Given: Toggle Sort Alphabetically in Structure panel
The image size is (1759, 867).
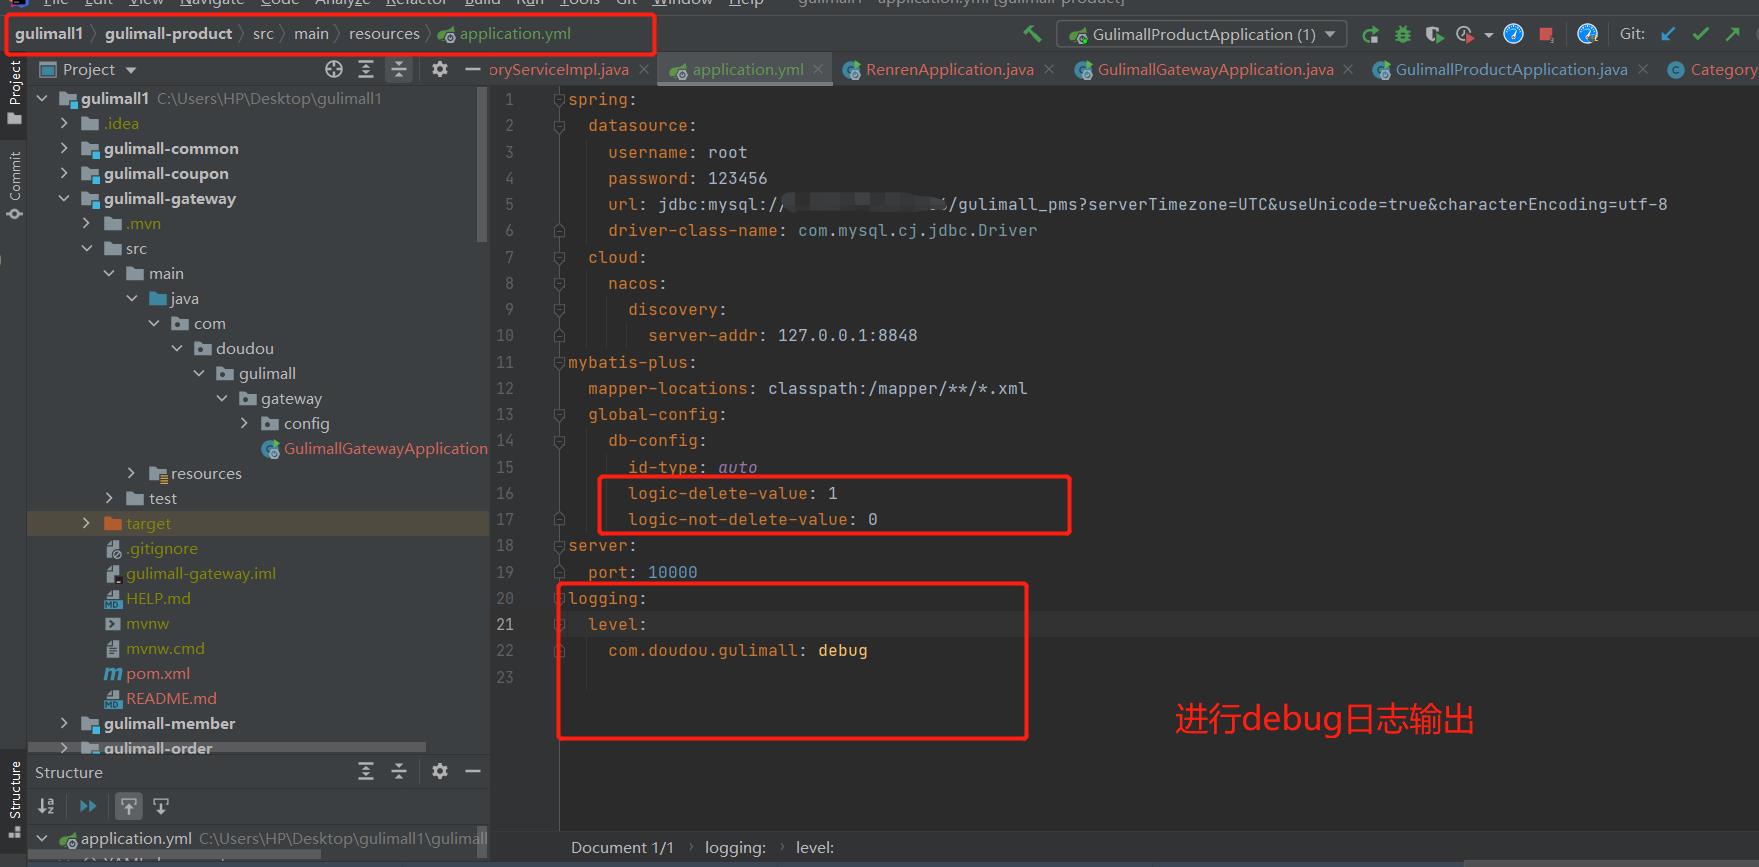Looking at the screenshot, I should [46, 806].
